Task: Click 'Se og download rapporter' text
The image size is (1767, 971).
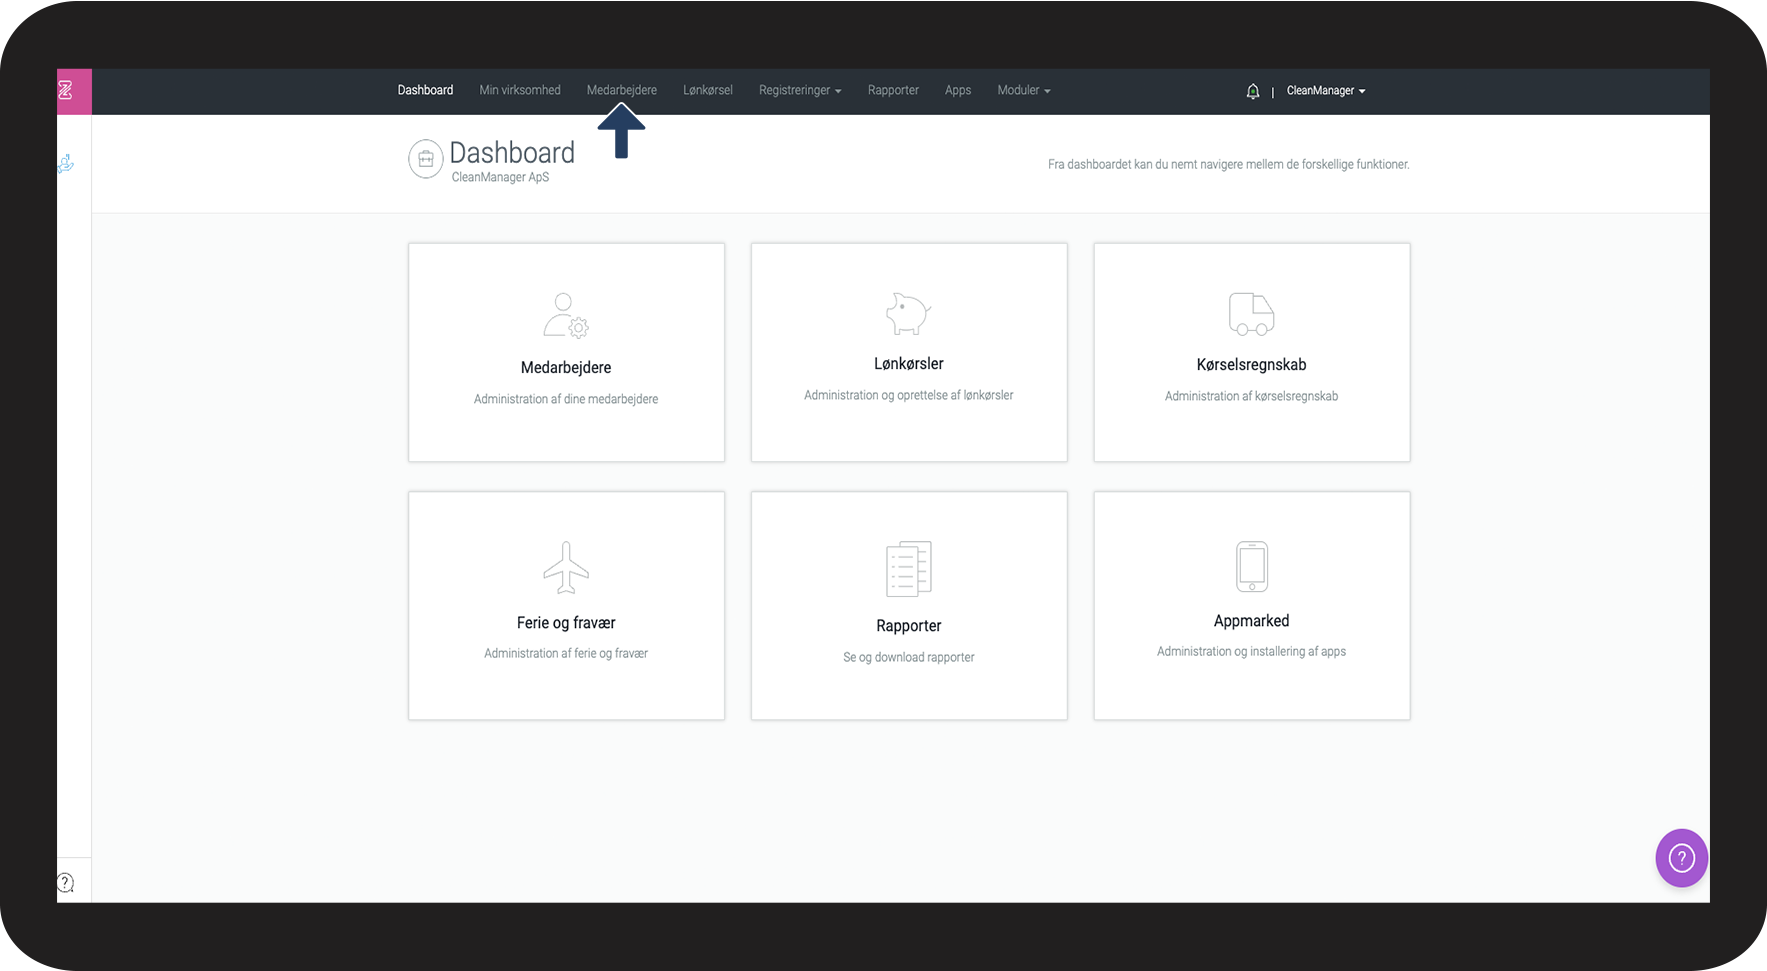Action: [908, 657]
